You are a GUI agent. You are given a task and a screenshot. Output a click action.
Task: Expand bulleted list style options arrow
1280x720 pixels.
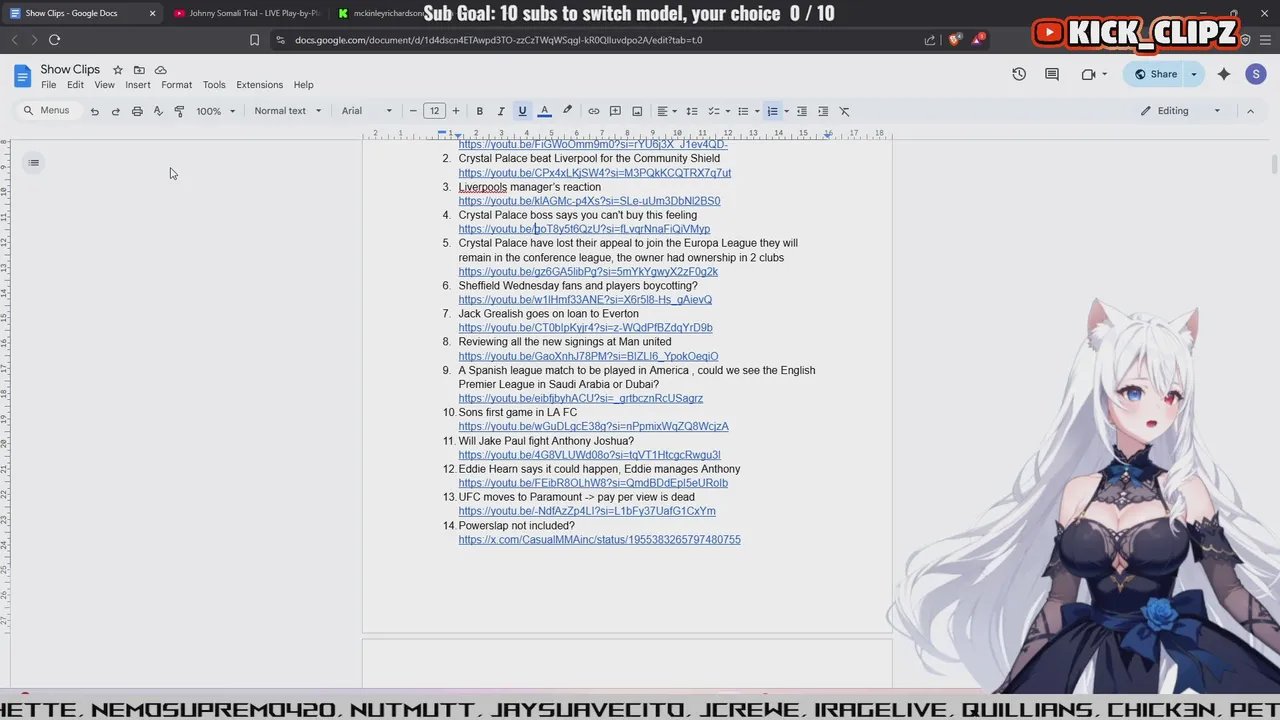pos(757,111)
